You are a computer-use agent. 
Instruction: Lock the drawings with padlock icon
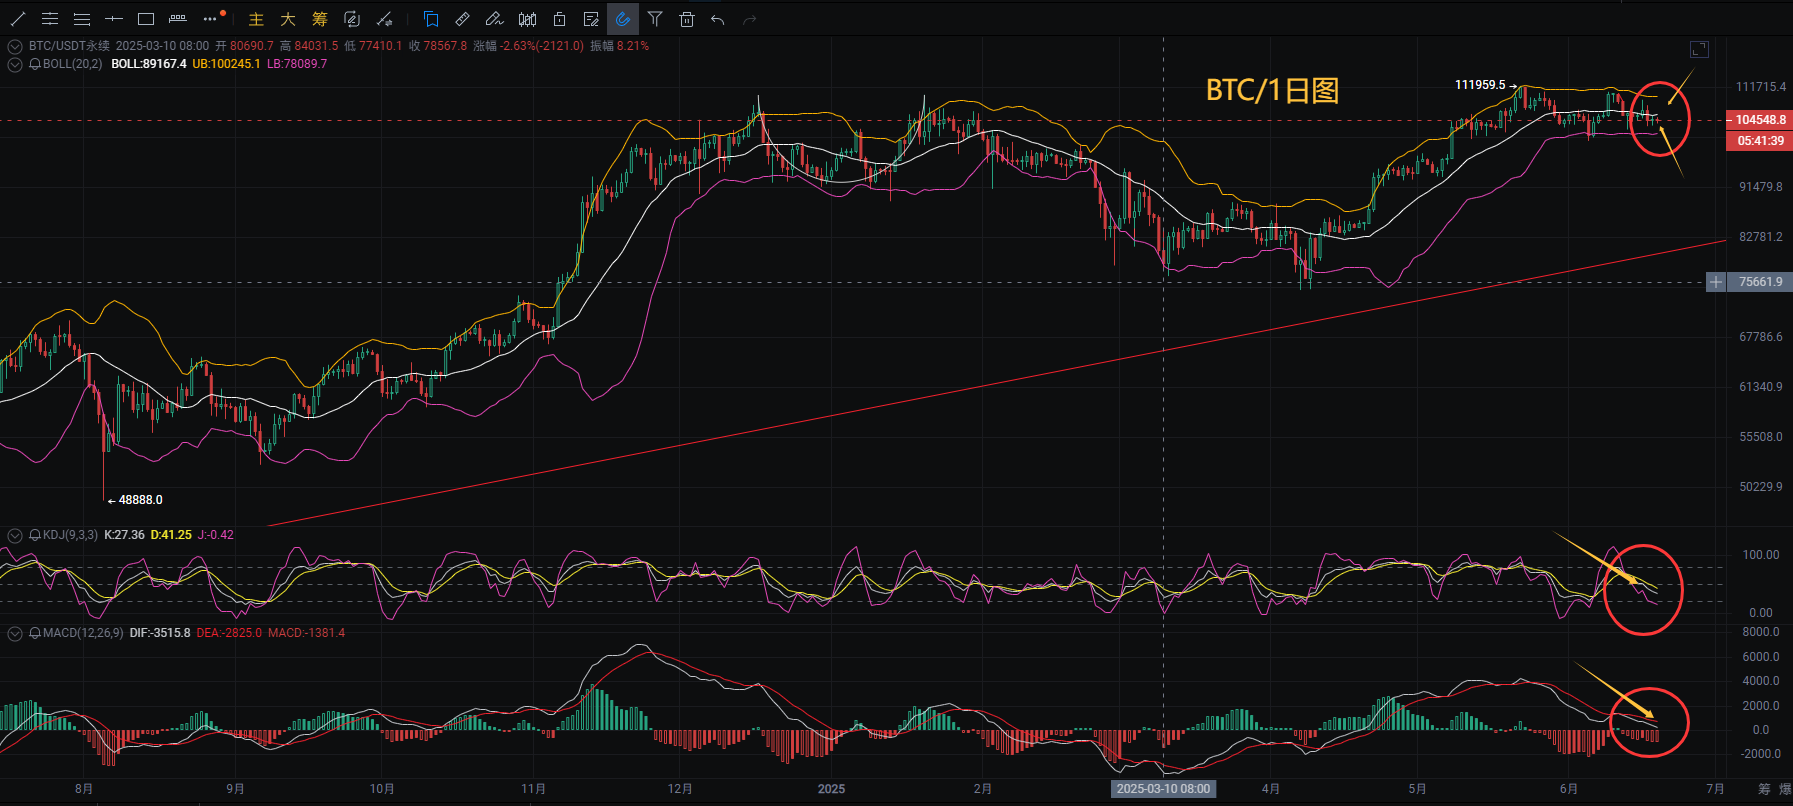click(x=559, y=19)
